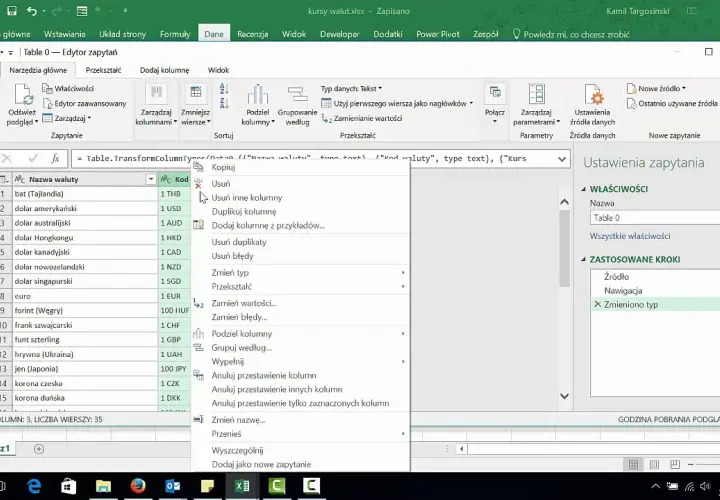Viewport: 720px width, 500px height.
Task: Collapse the ZASTOSOWANE KROKI section
Action: (584, 259)
